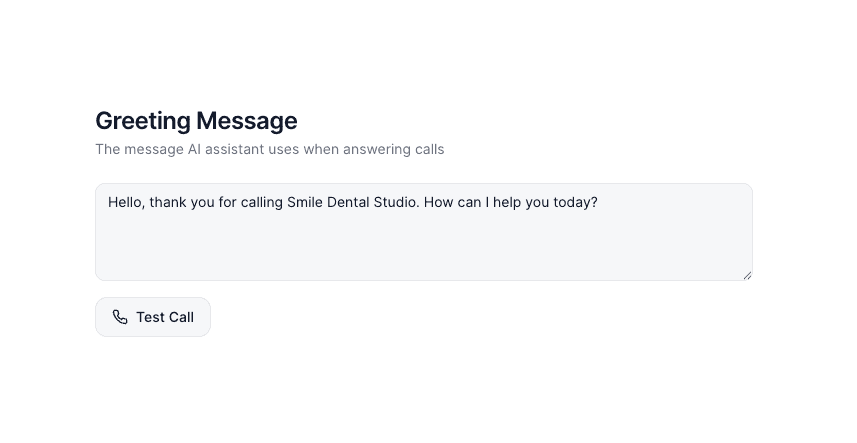Click the 'Test Call' label text
The width and height of the screenshot is (857, 443).
click(165, 317)
